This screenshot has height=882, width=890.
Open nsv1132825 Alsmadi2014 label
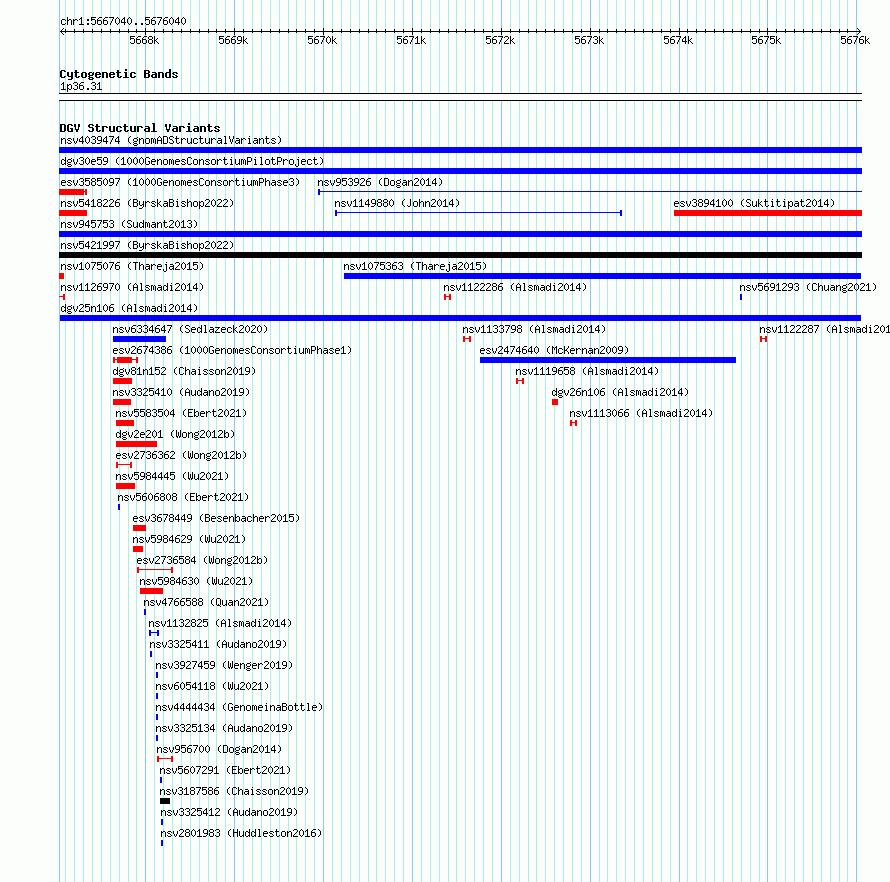(x=220, y=623)
